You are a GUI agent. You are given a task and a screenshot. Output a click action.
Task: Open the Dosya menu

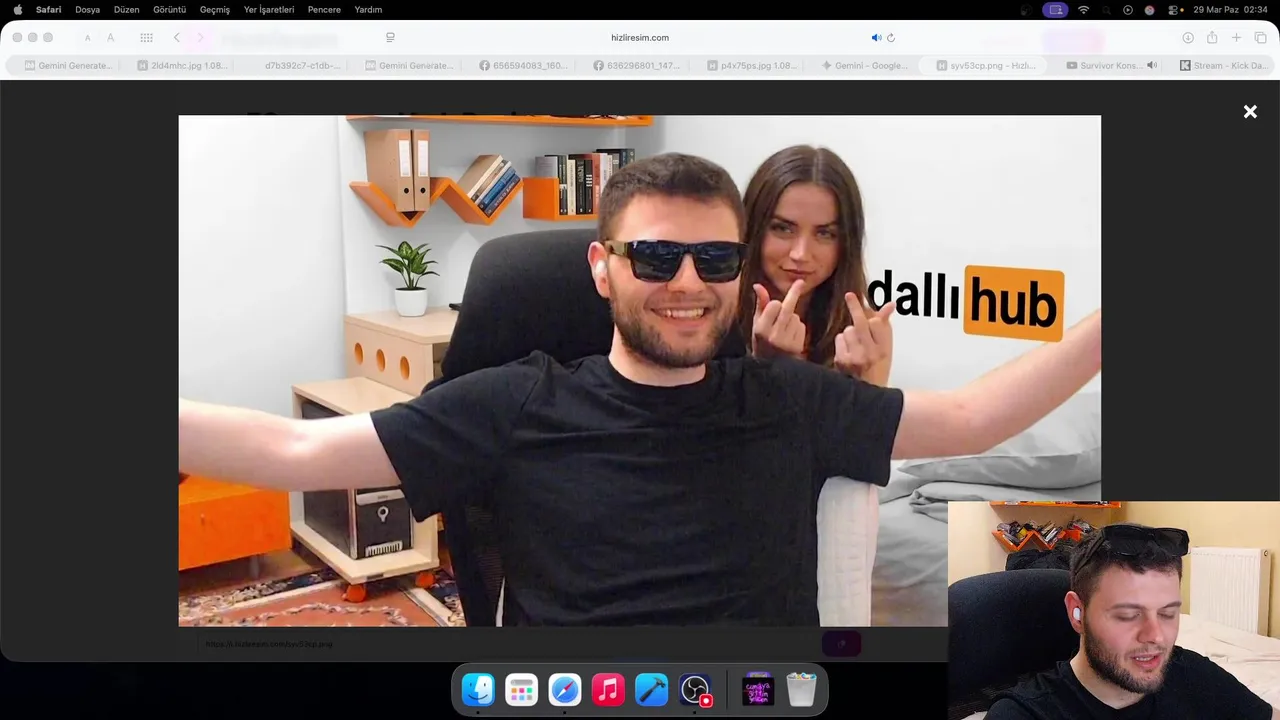87,10
